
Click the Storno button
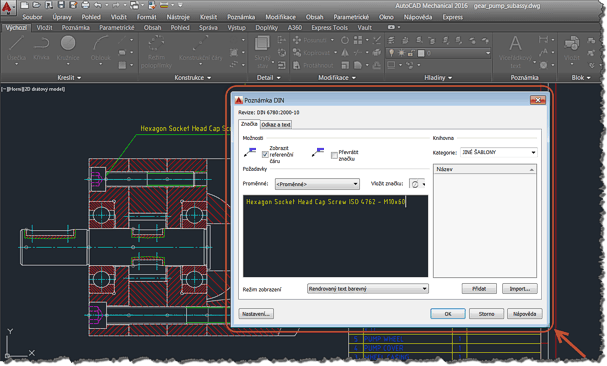point(486,314)
